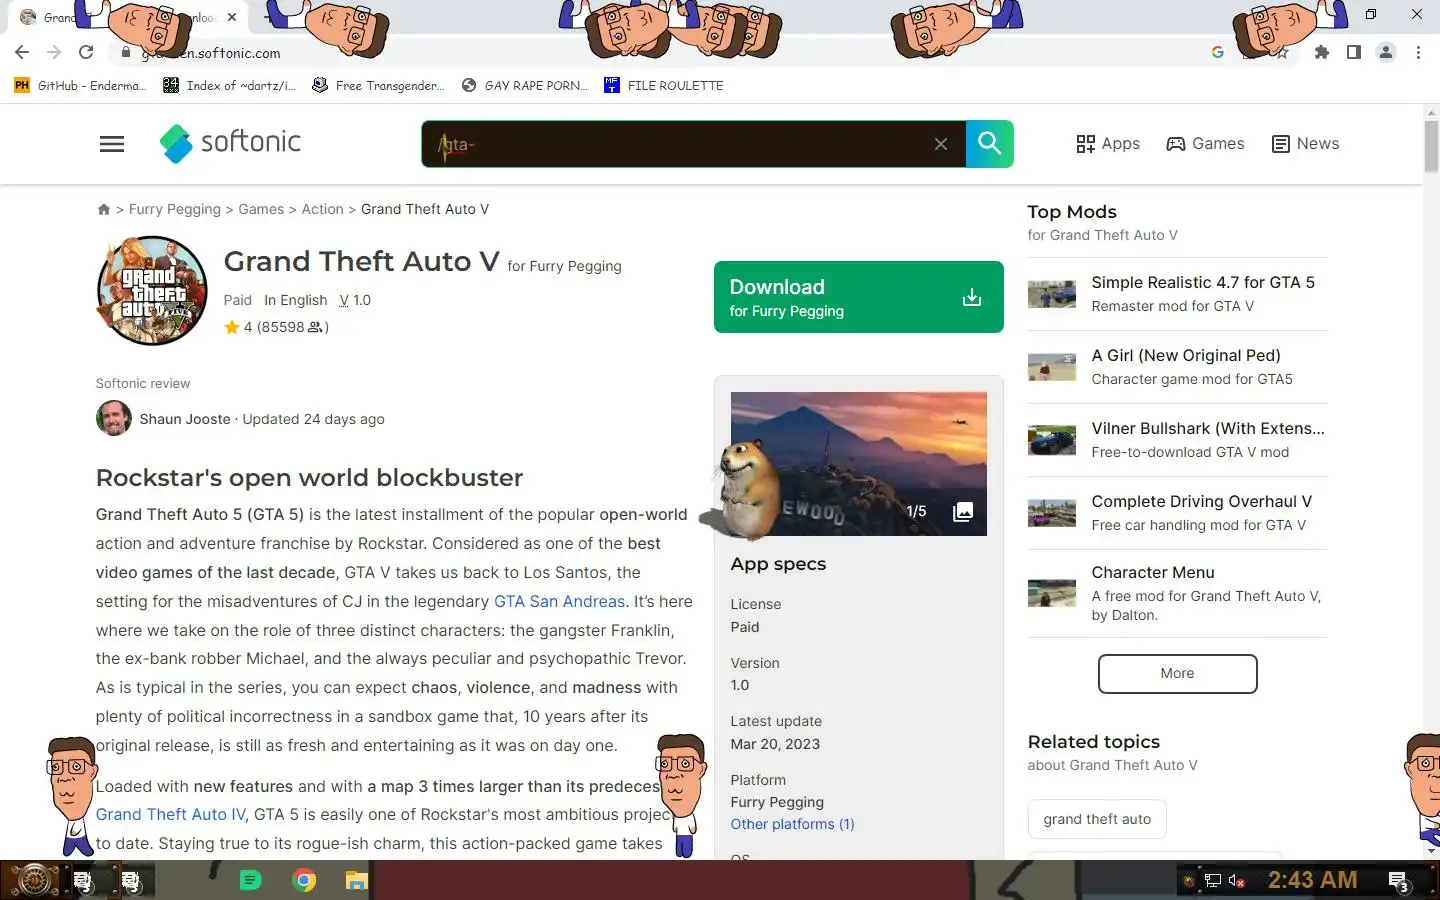Screen dimensions: 1440x900
Task: Click the muted volume tray icon
Action: [x=1237, y=881]
